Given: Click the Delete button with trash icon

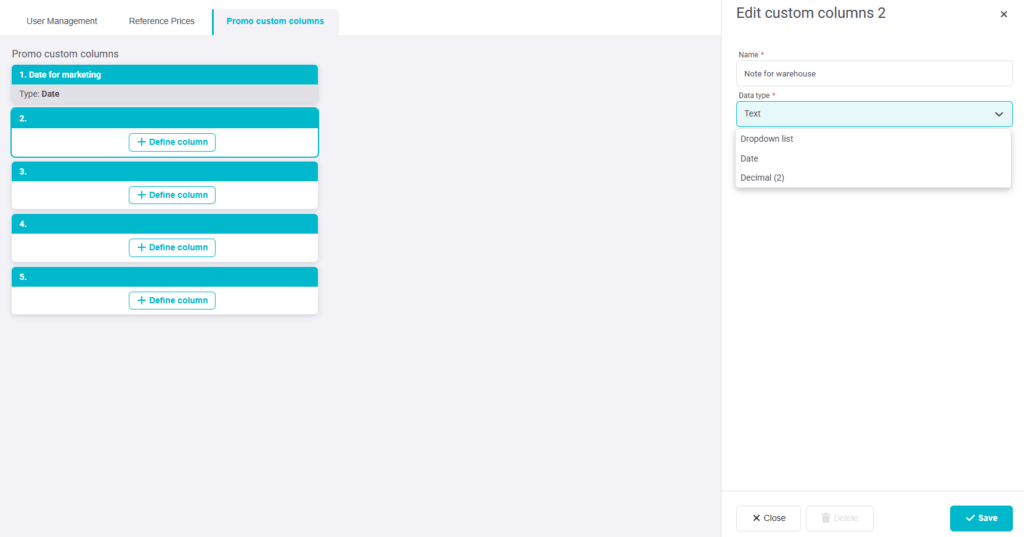Looking at the screenshot, I should coord(839,518).
